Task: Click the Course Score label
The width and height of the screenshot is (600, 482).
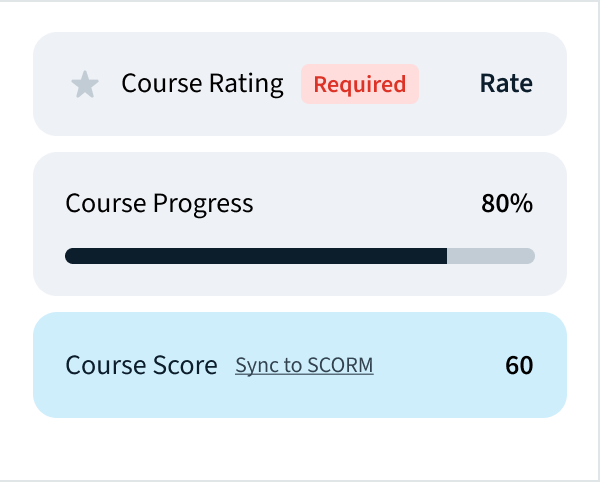Action: coord(141,366)
